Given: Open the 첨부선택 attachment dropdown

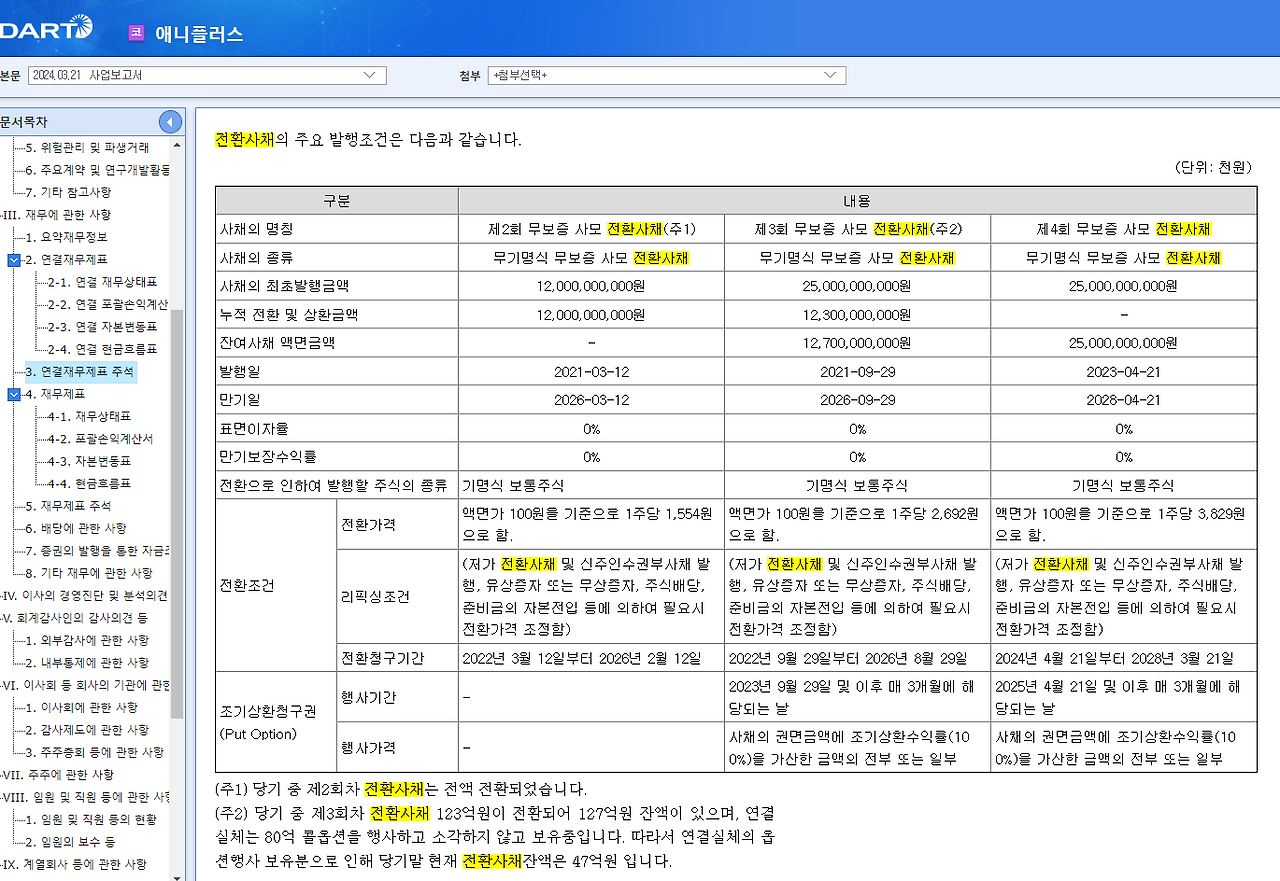Looking at the screenshot, I should coord(832,74).
